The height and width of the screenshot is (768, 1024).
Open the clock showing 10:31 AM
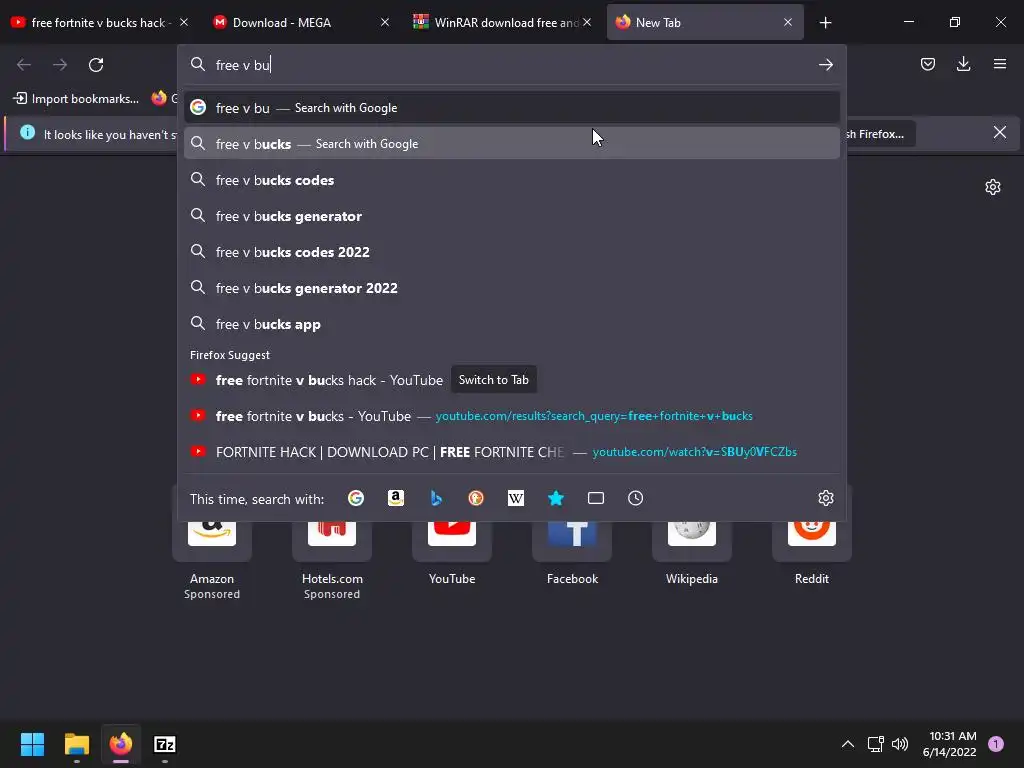click(950, 744)
